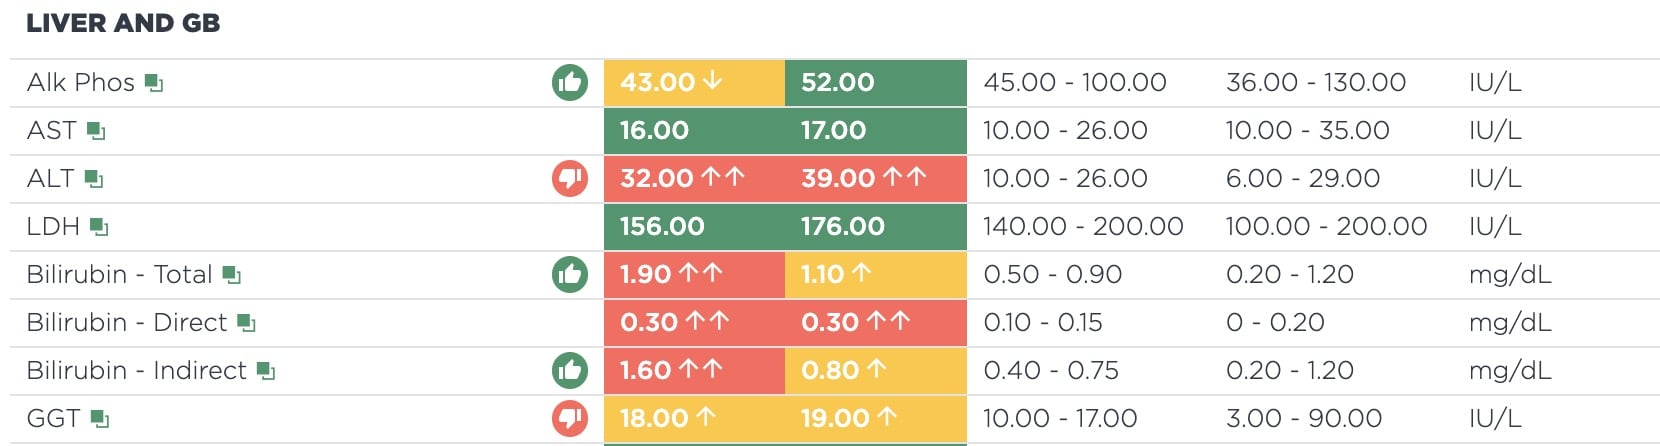This screenshot has width=1660, height=446.
Task: Open the info icon beside LDH
Action: click(99, 227)
